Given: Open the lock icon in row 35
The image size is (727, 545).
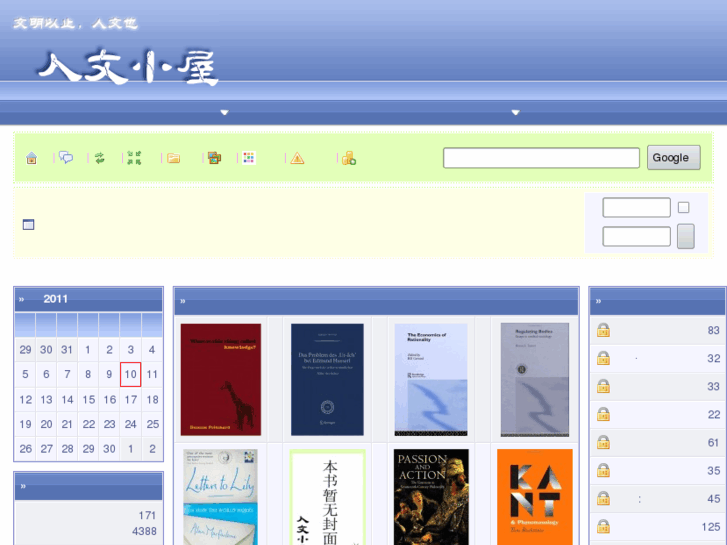Looking at the screenshot, I should coord(603,470).
